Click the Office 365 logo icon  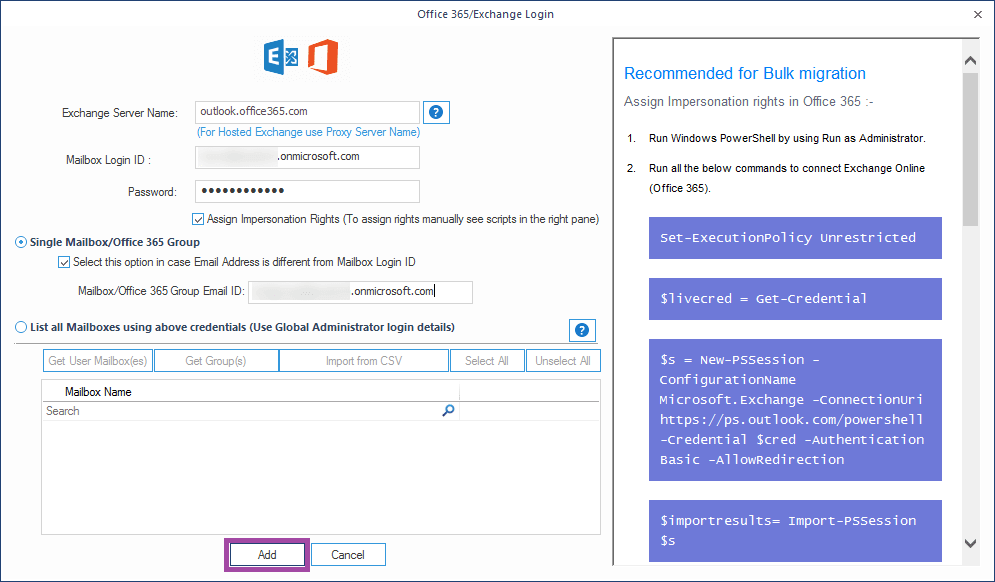323,57
